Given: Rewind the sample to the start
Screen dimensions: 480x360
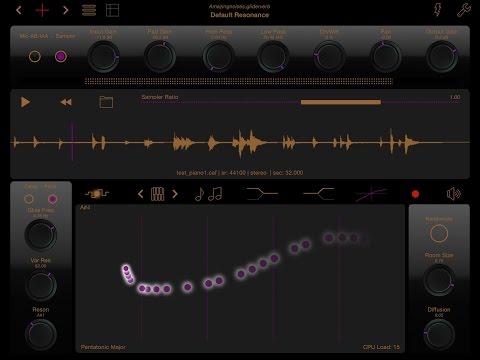Looking at the screenshot, I should 66,102.
